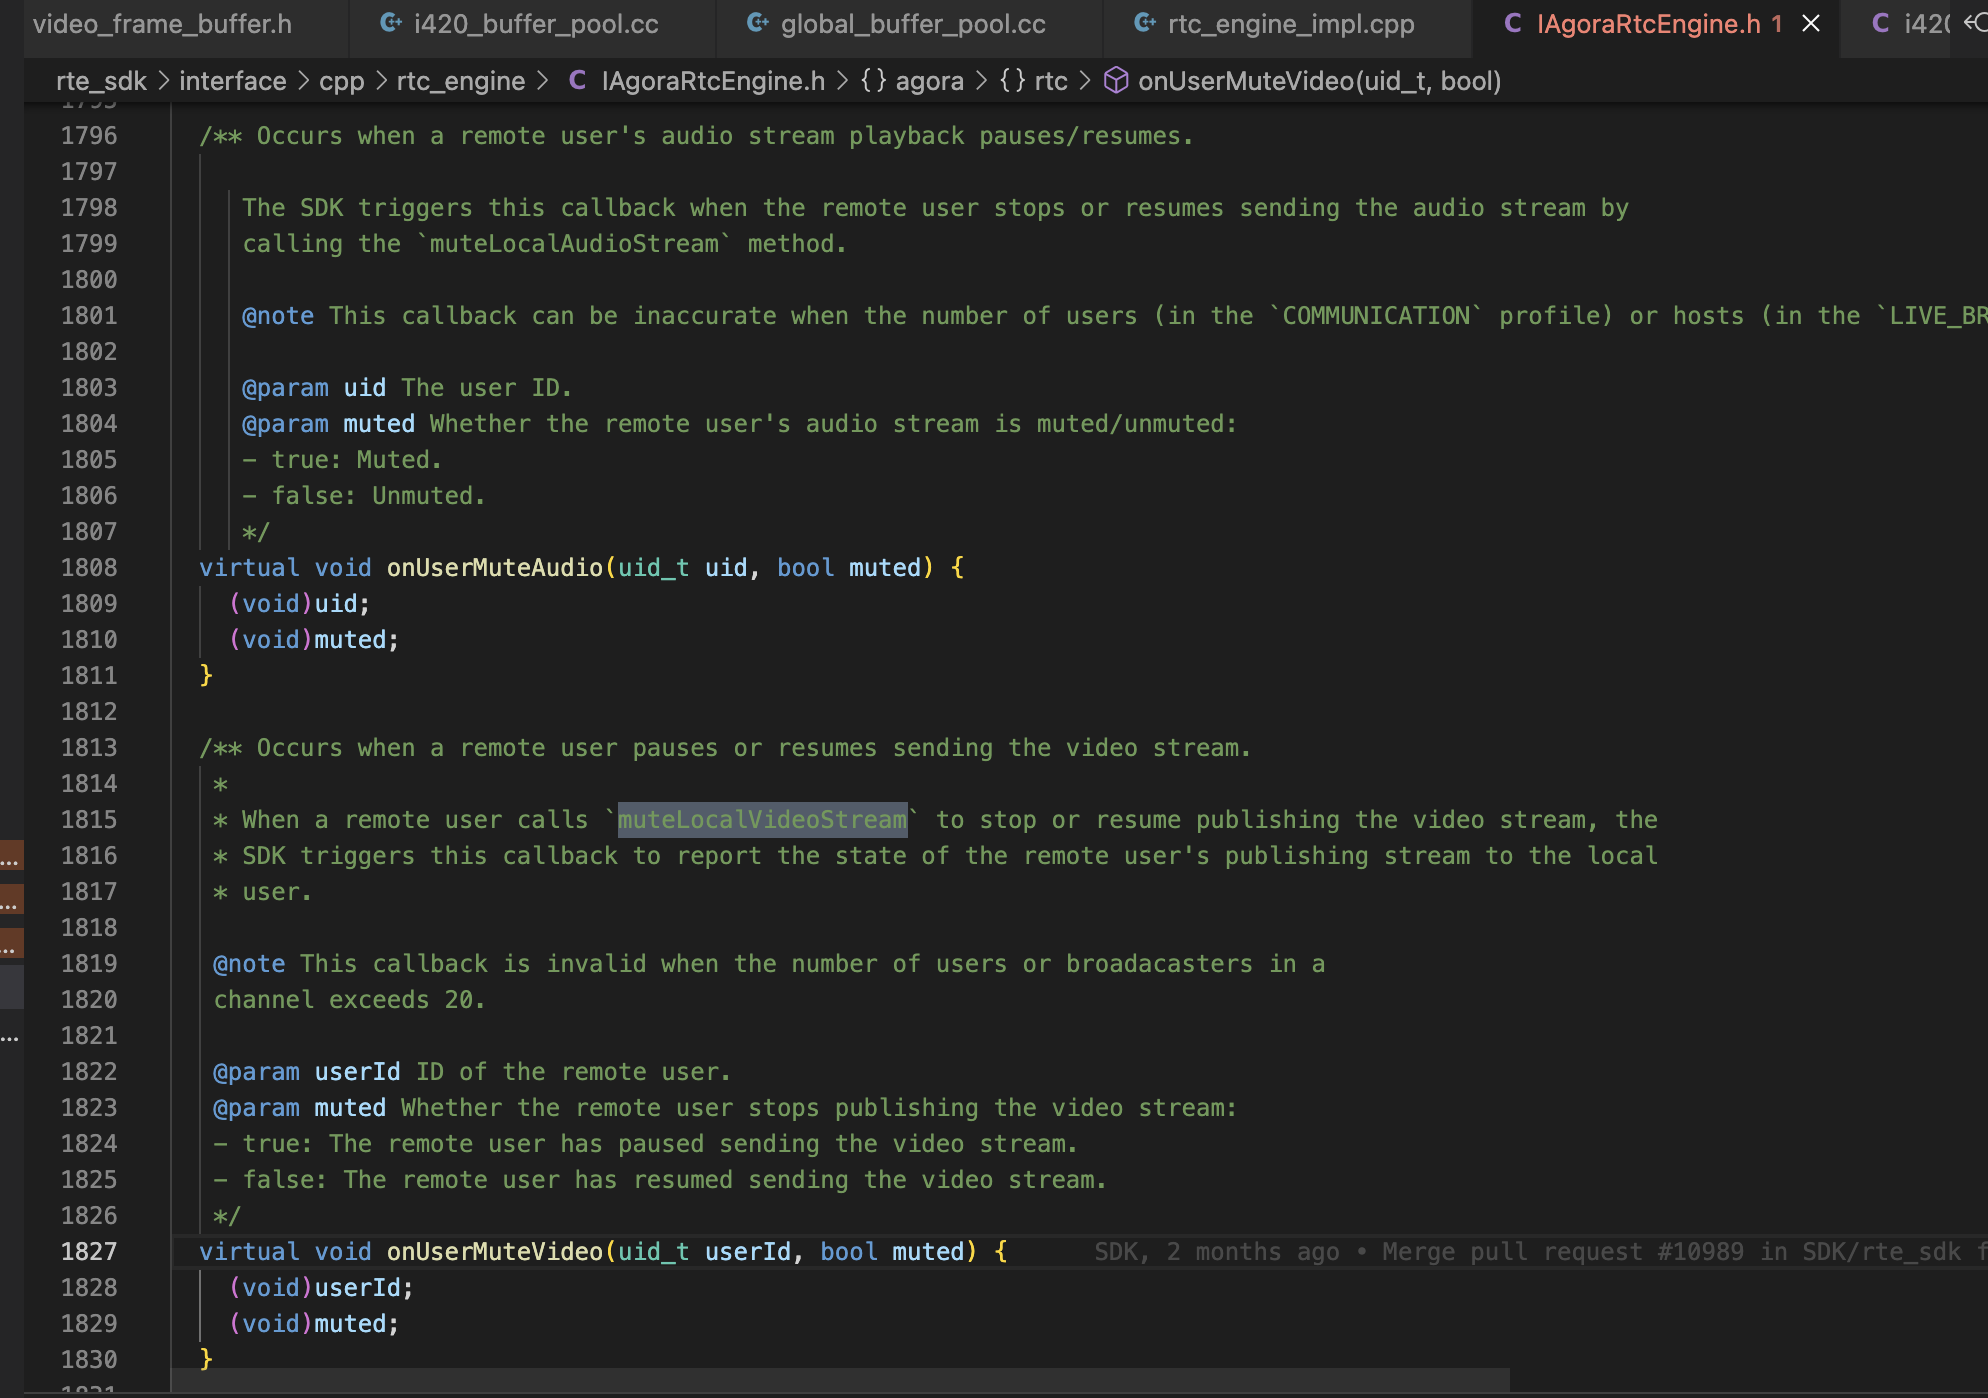The image size is (1988, 1398).
Task: Click the namespace braces icon before agora
Action: [873, 81]
